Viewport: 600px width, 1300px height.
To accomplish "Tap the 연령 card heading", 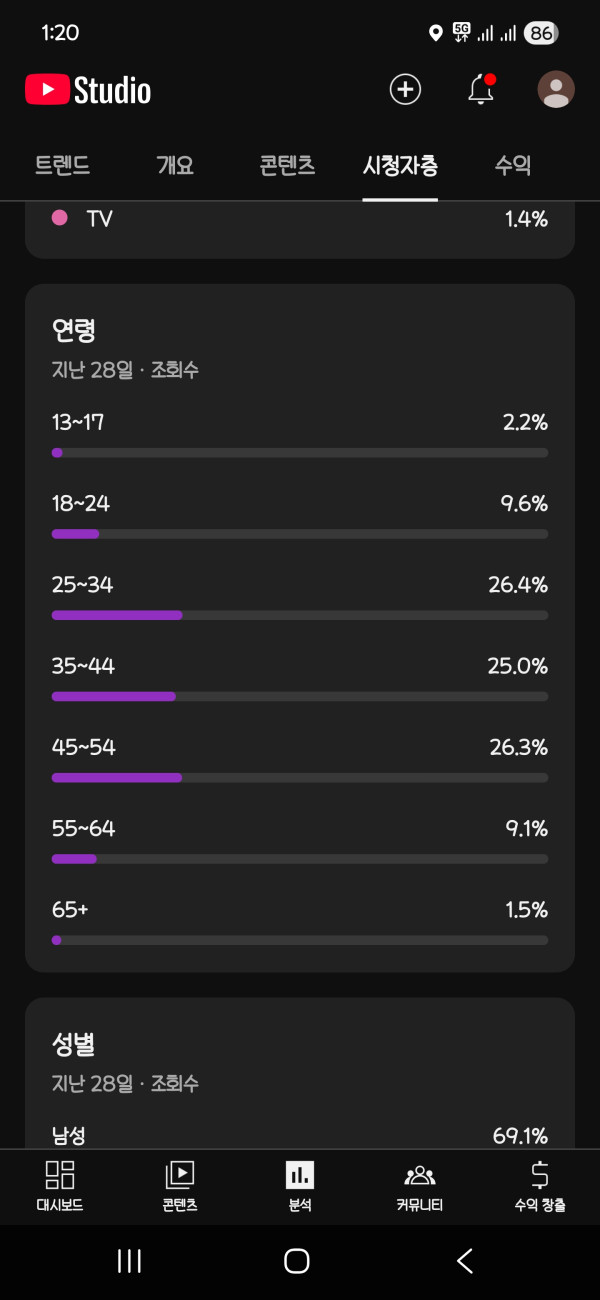I will 74,330.
